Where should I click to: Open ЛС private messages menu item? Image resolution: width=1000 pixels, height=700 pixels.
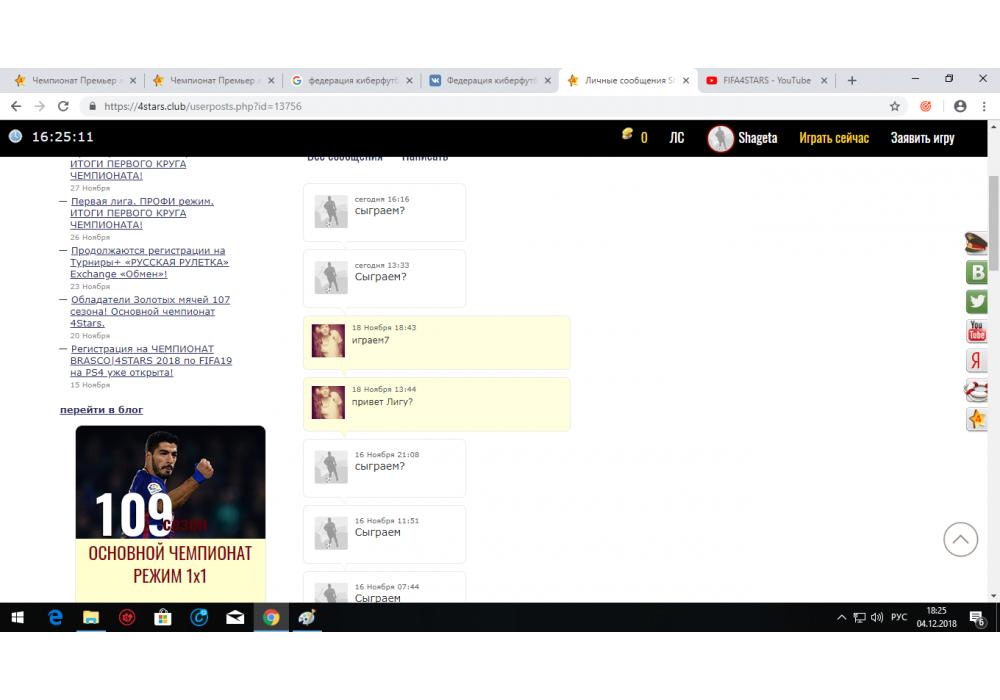pos(677,138)
